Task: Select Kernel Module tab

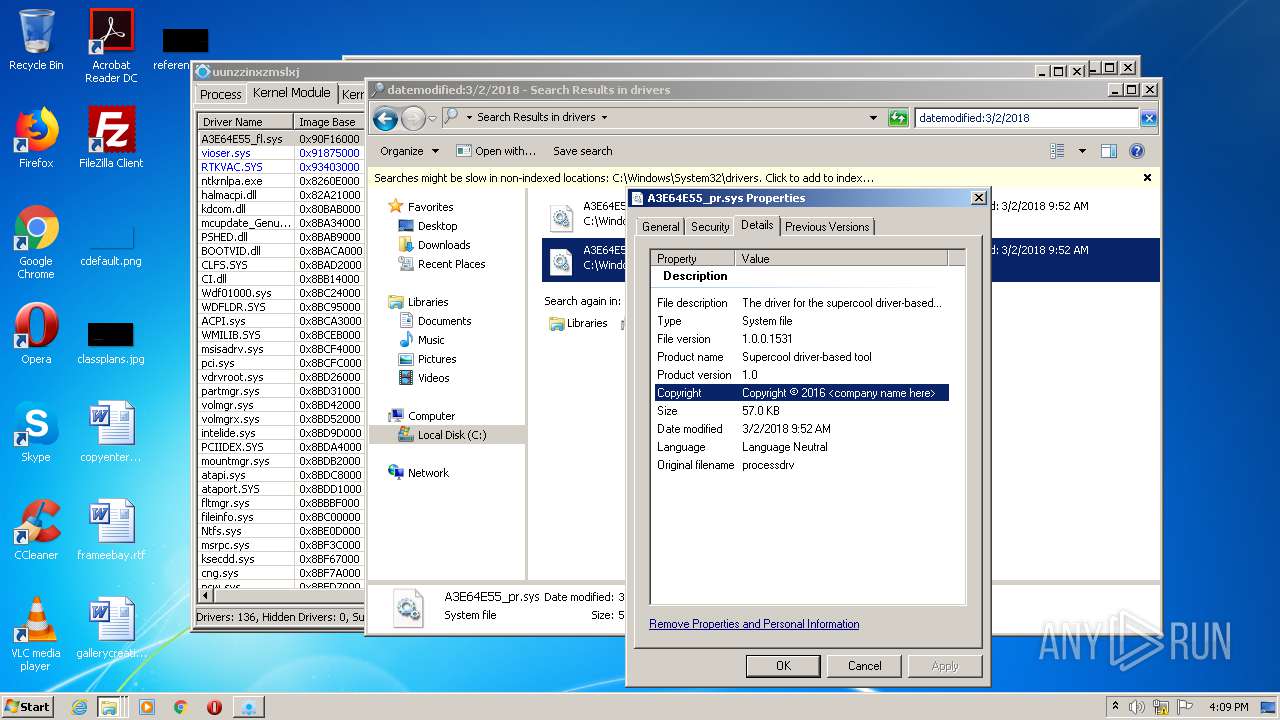Action: (x=291, y=92)
